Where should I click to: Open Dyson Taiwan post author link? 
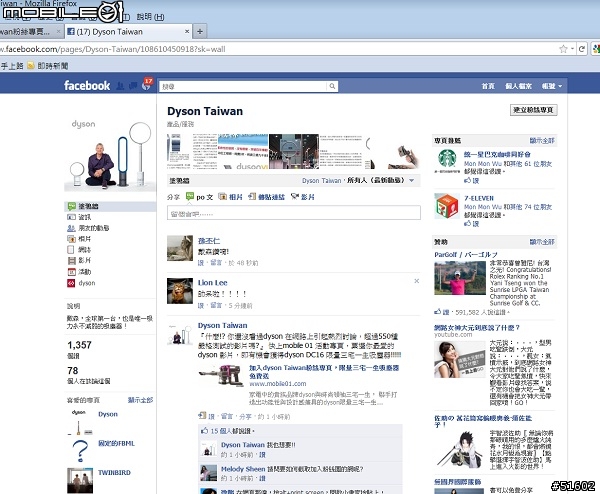[x=222, y=325]
